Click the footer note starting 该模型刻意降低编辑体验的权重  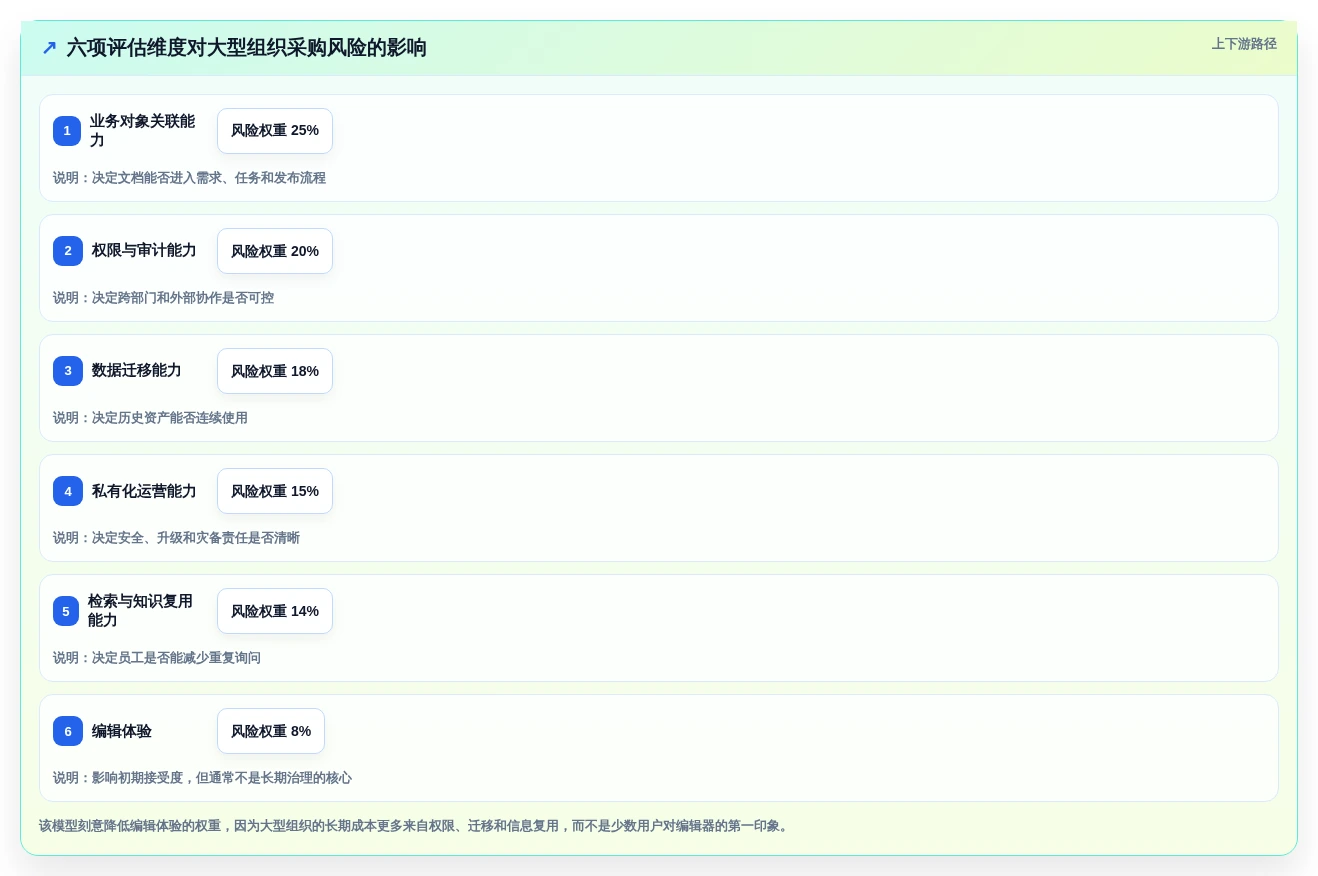(x=416, y=826)
